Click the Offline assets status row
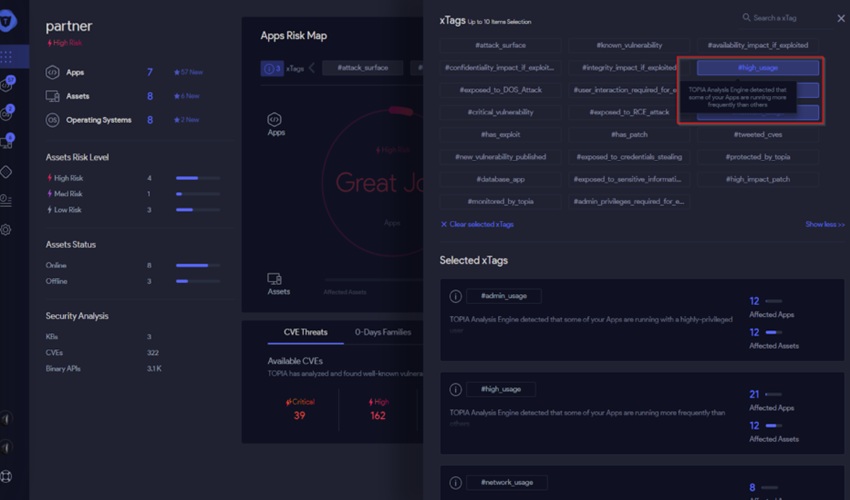 [x=133, y=281]
